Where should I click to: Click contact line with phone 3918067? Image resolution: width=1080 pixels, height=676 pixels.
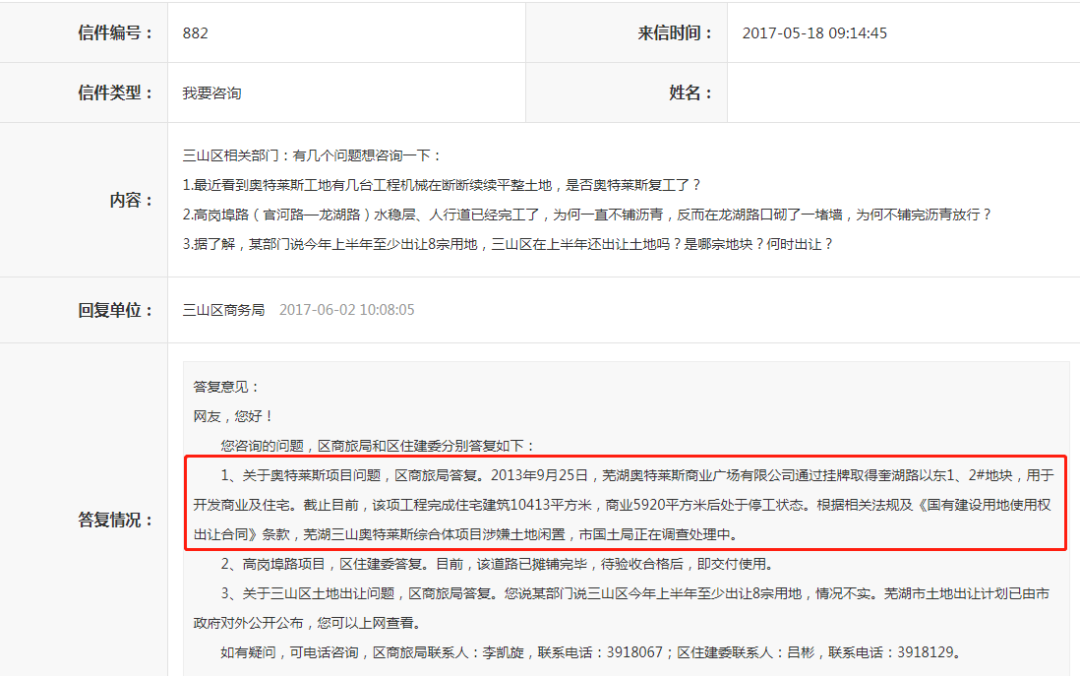[x=591, y=653]
